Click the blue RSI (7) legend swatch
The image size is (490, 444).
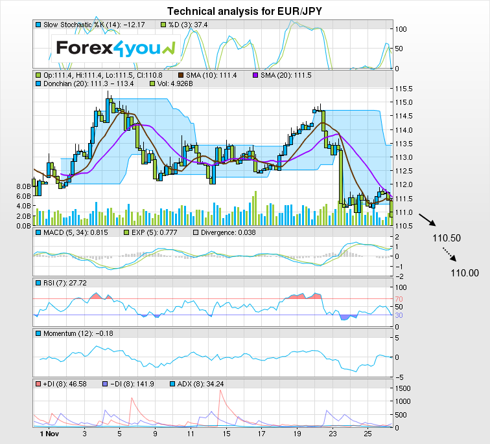[x=38, y=283]
